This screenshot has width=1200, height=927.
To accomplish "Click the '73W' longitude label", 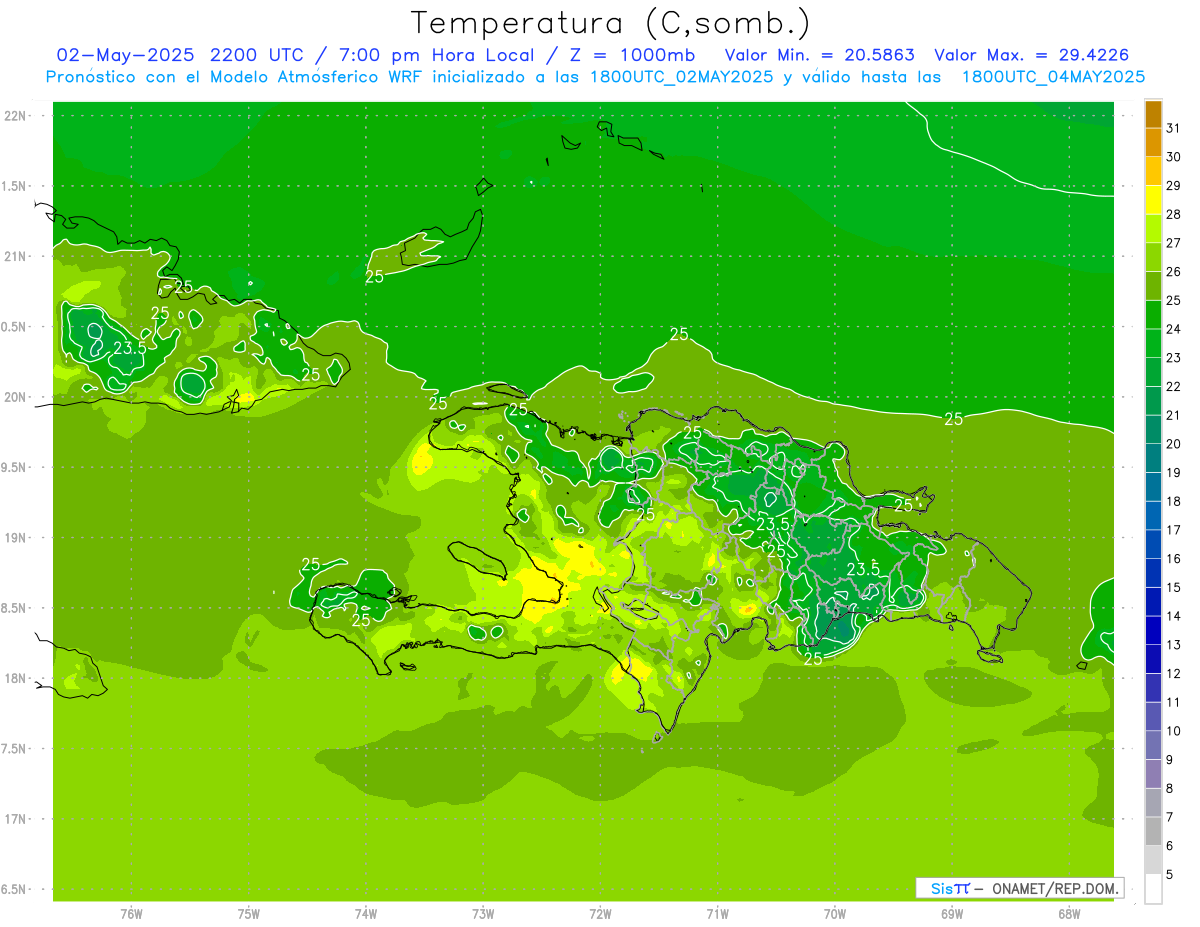I will [x=483, y=913].
